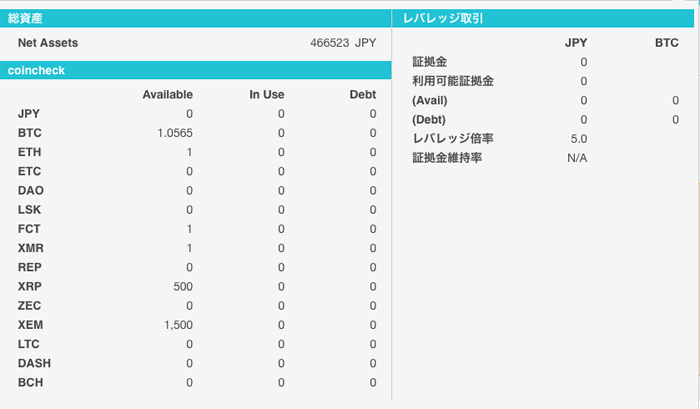700x409 pixels.
Task: Click the coincheck section header
Action: pyautogui.click(x=37, y=70)
